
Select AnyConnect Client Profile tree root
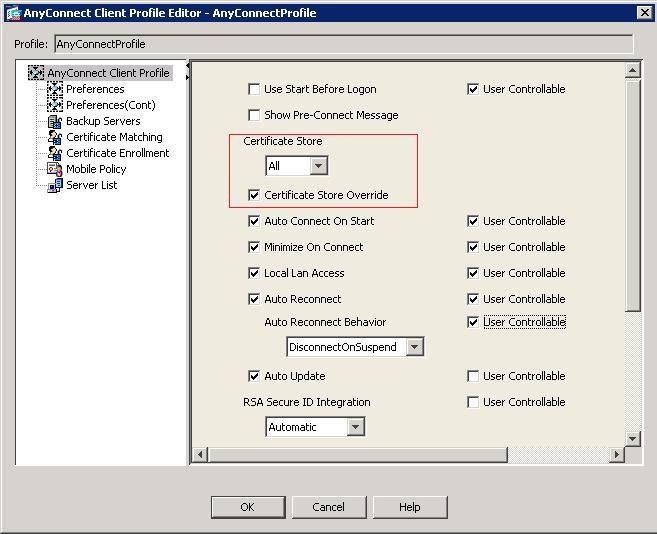(108, 73)
